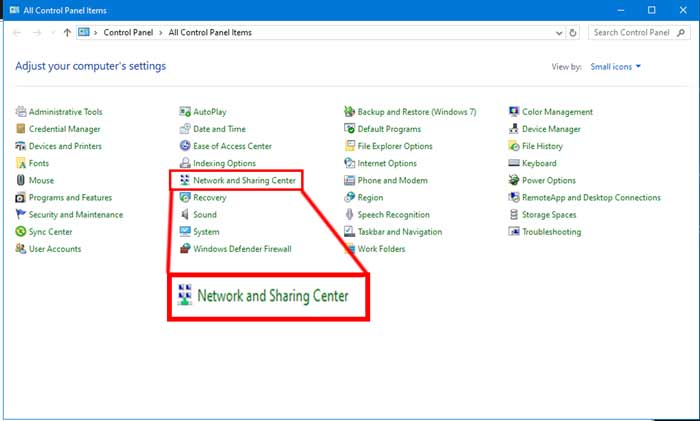Open the Sync Center icon
This screenshot has width=700, height=421.
21,231
